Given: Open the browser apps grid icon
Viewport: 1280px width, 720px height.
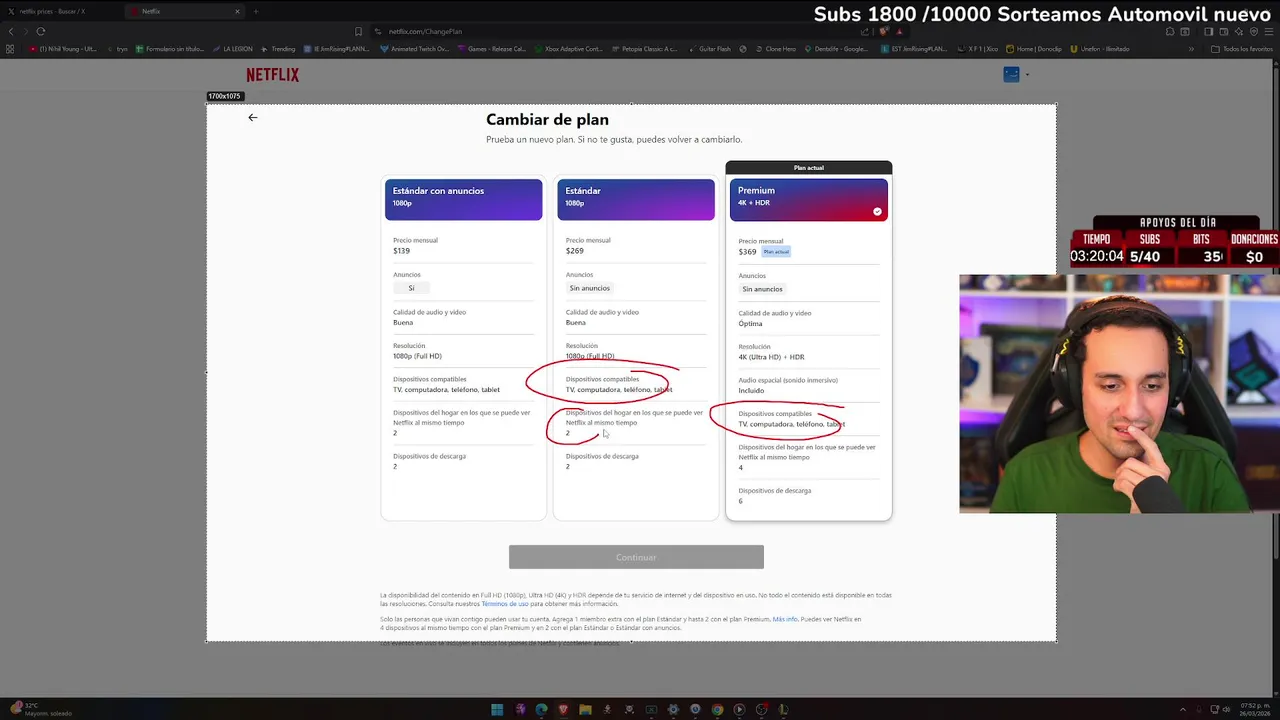Looking at the screenshot, I should click(10, 48).
